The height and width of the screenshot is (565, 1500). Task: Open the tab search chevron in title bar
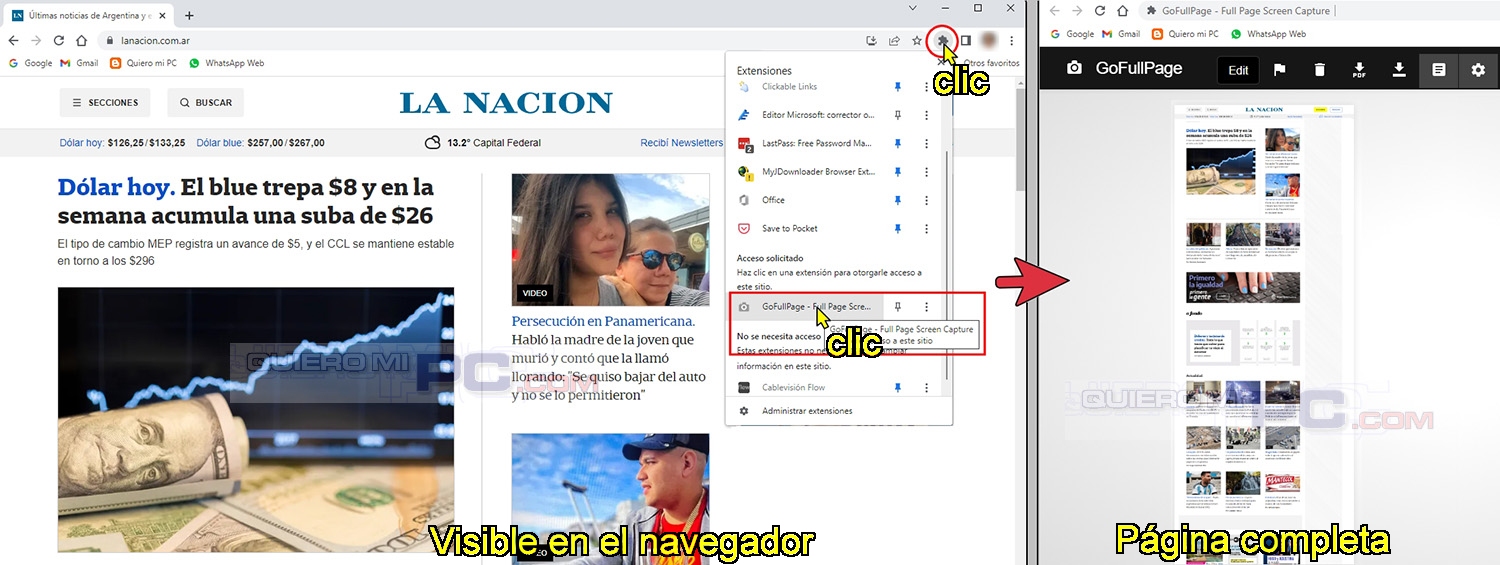(912, 8)
